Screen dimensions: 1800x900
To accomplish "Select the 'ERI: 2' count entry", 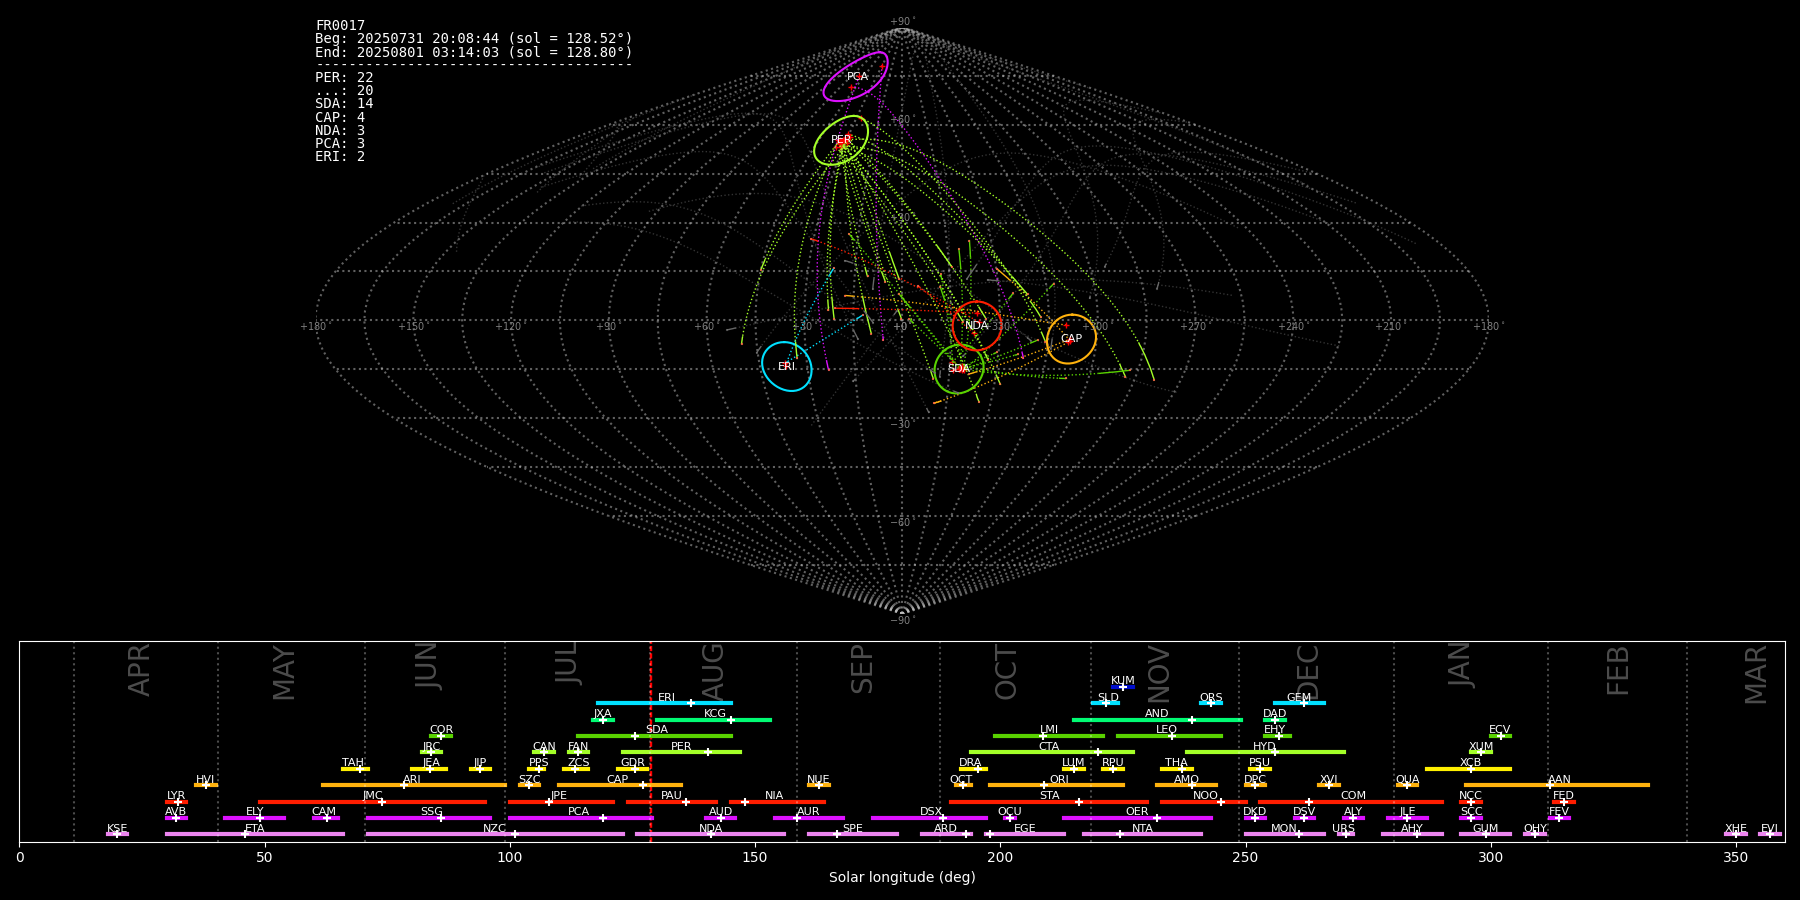I will (x=340, y=157).
